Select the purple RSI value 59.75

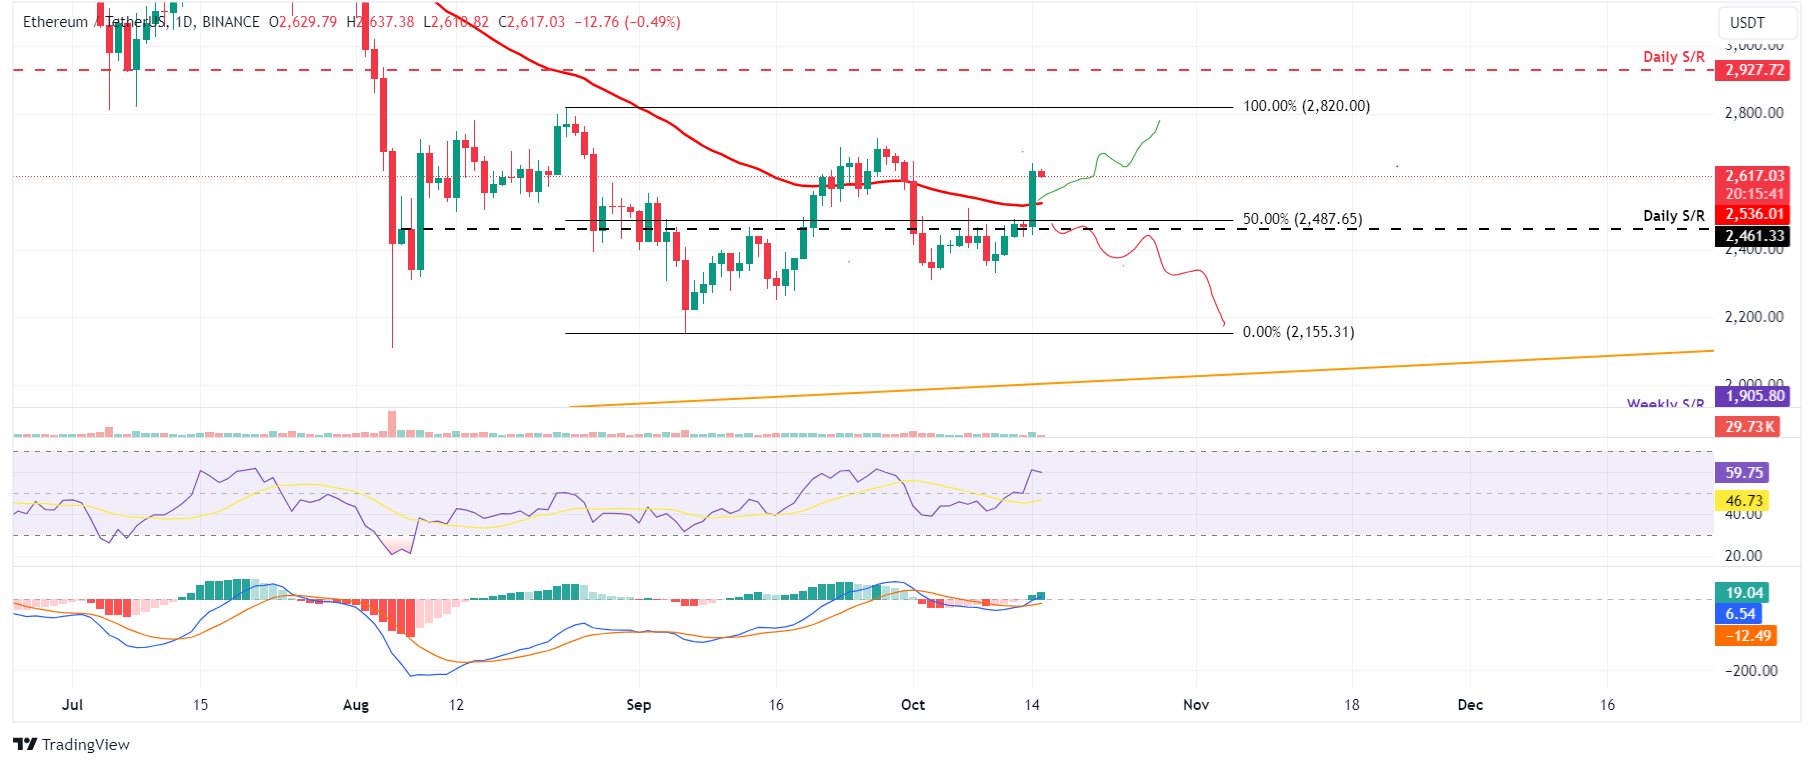point(1743,473)
